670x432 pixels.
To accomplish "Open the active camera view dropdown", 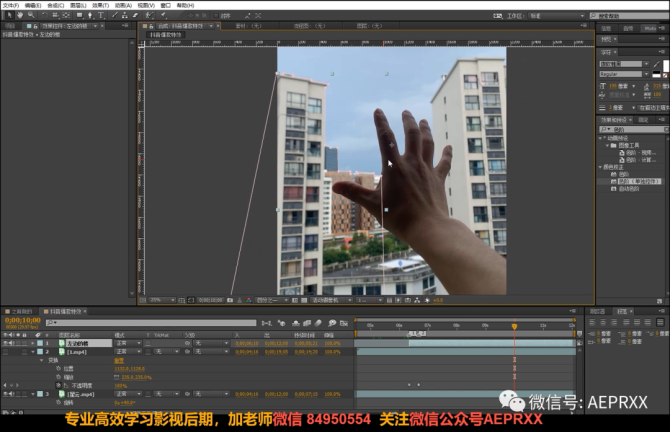I will tap(332, 300).
